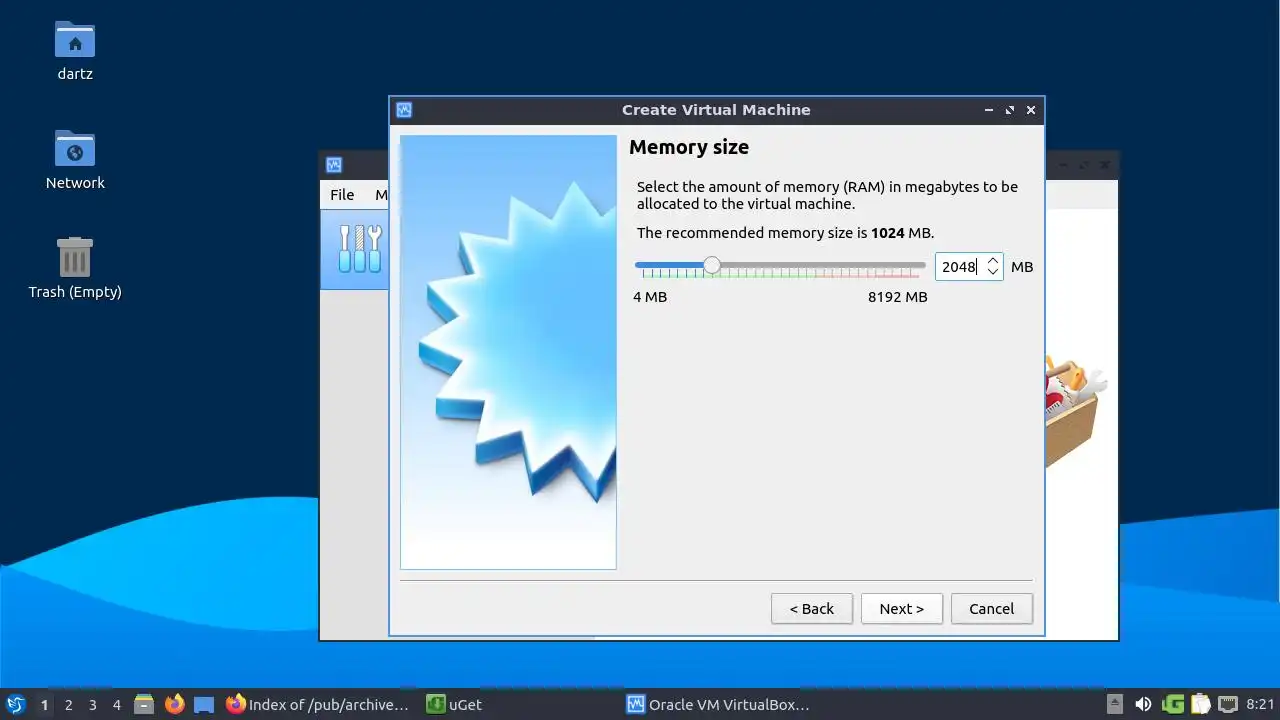Open the Trash (Empty) desktop icon
The width and height of the screenshot is (1280, 720).
(x=75, y=257)
